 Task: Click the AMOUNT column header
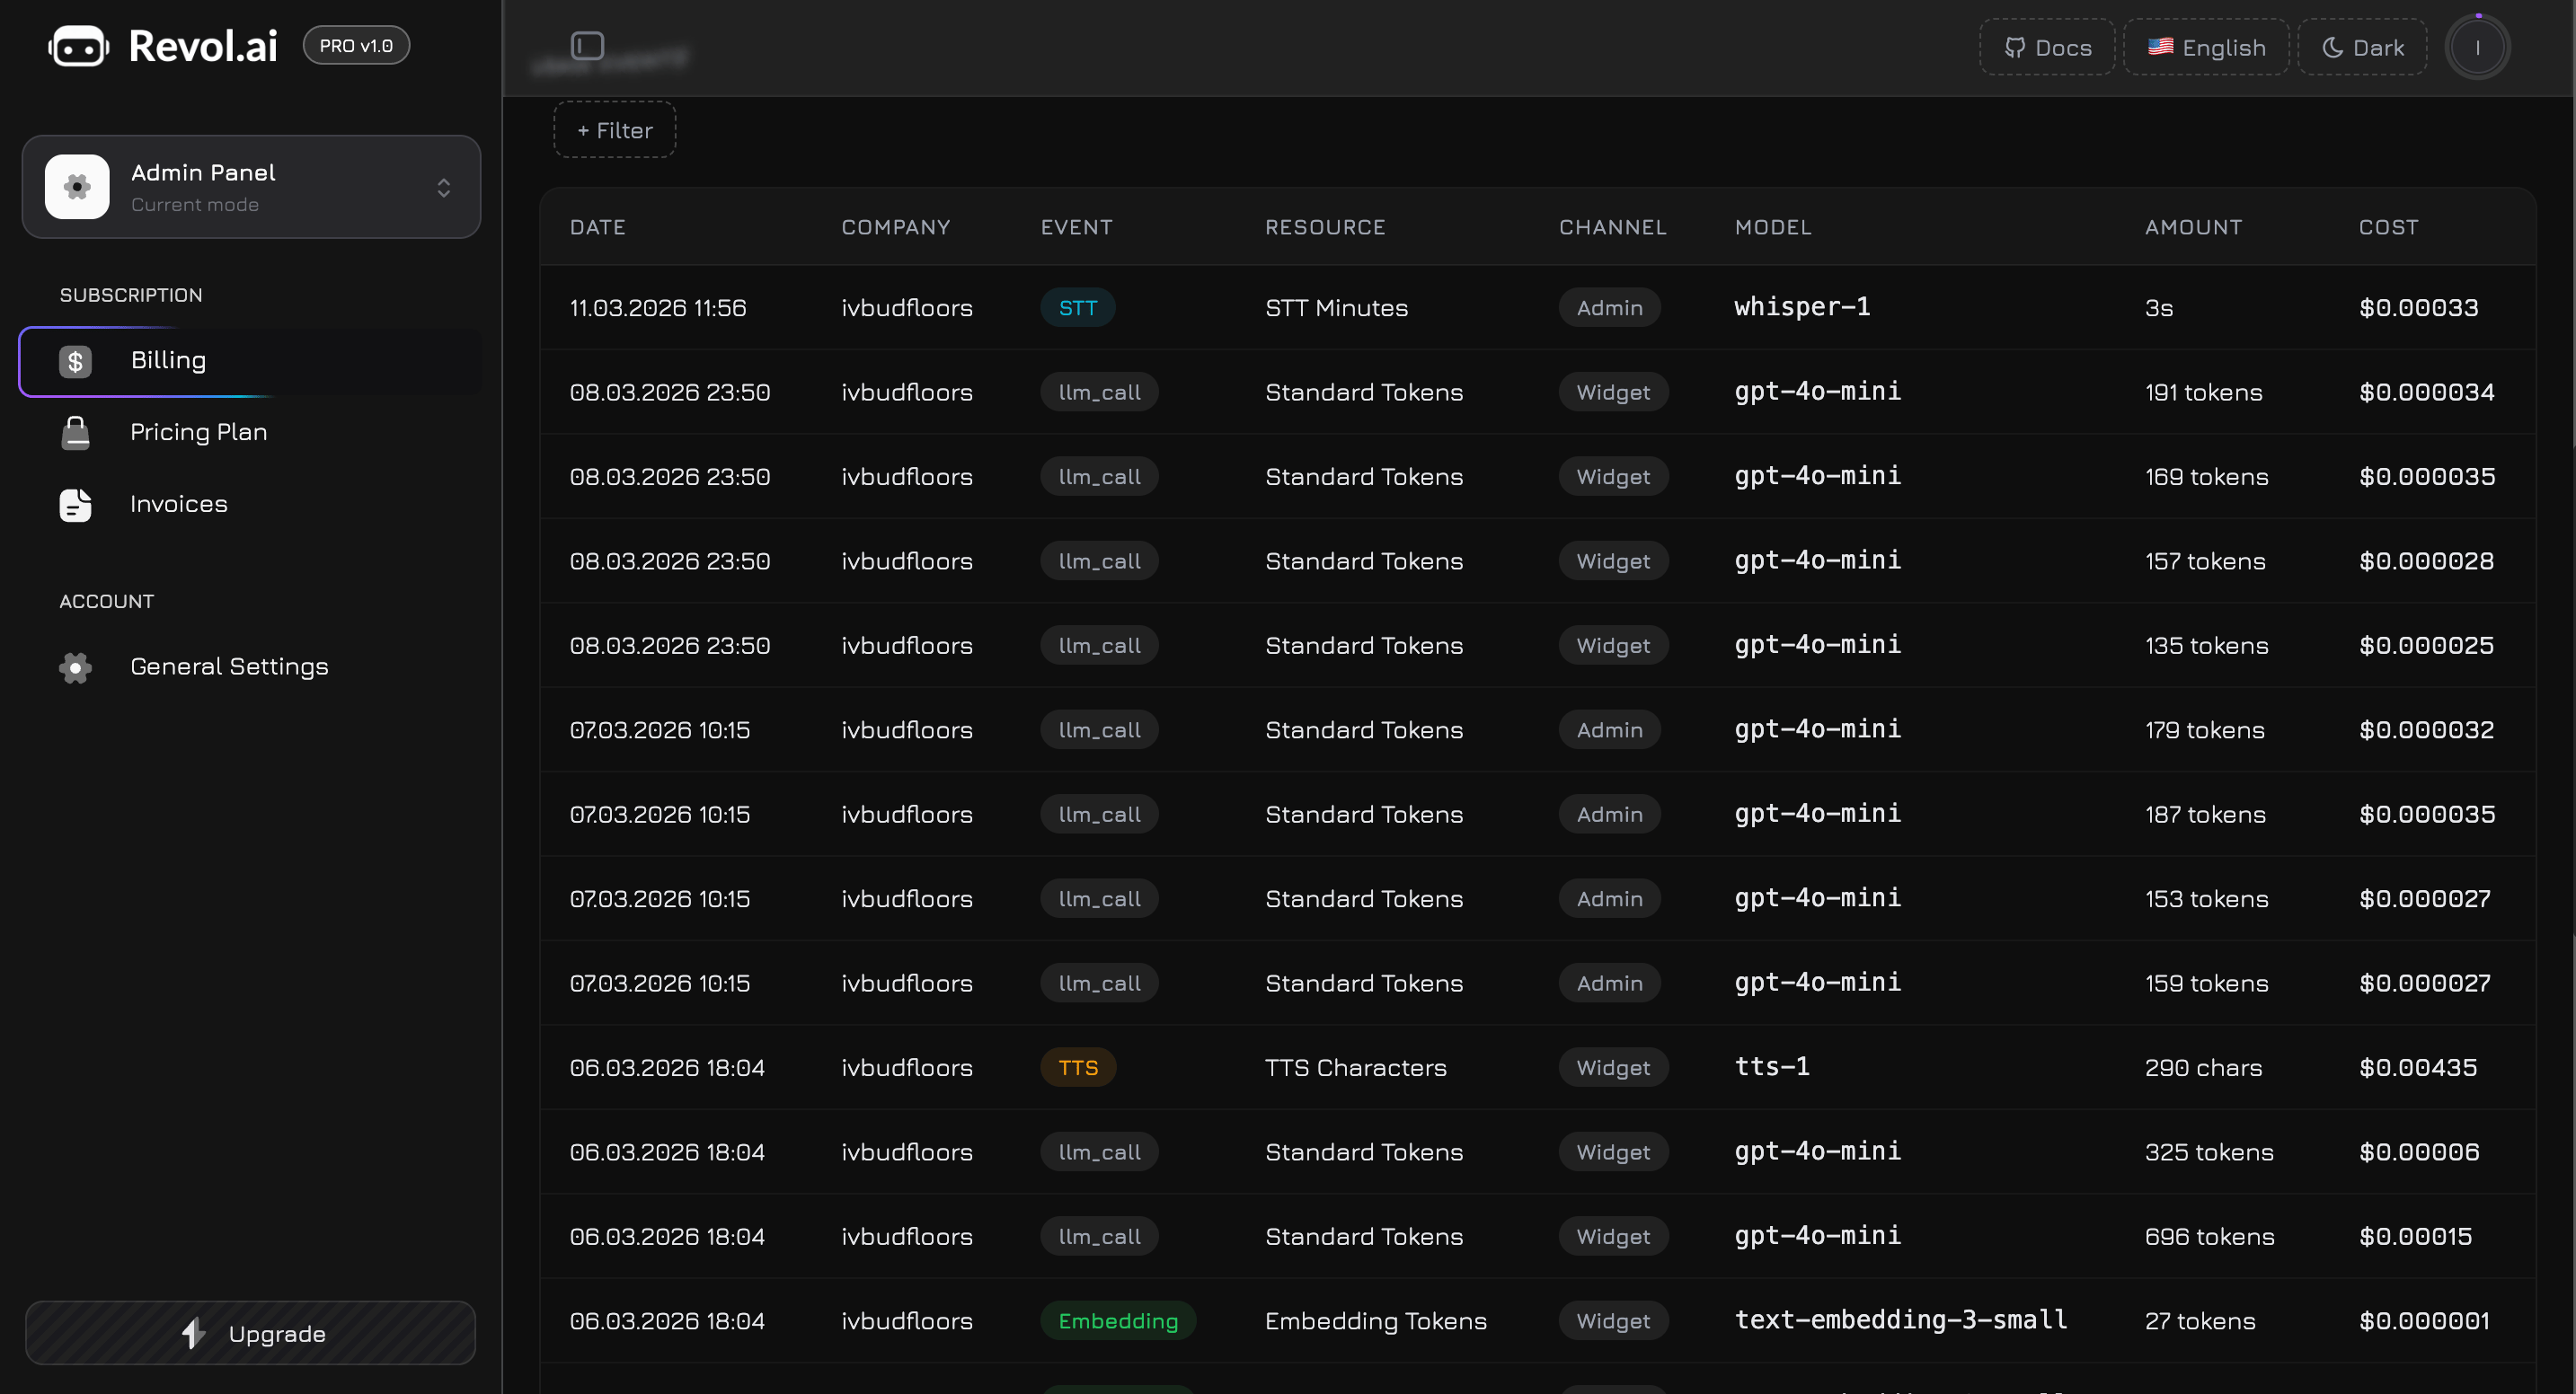click(x=2193, y=227)
